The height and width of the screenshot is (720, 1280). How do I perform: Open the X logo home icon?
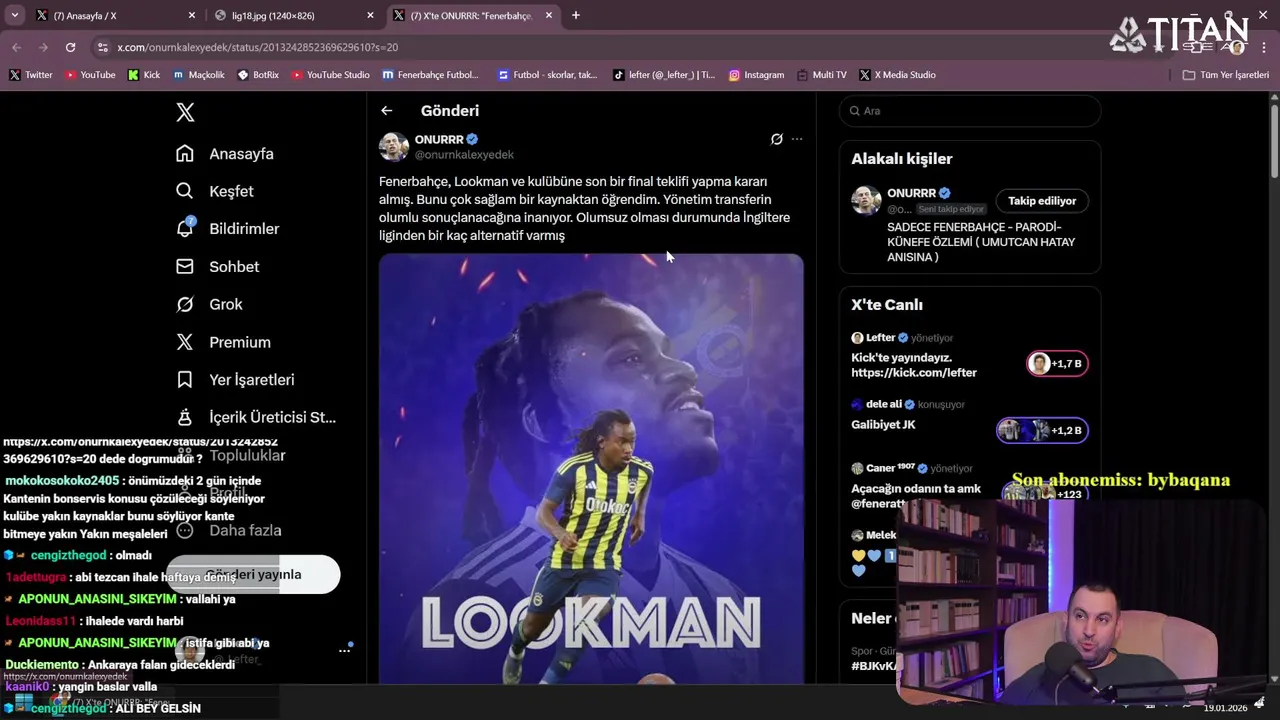185,112
